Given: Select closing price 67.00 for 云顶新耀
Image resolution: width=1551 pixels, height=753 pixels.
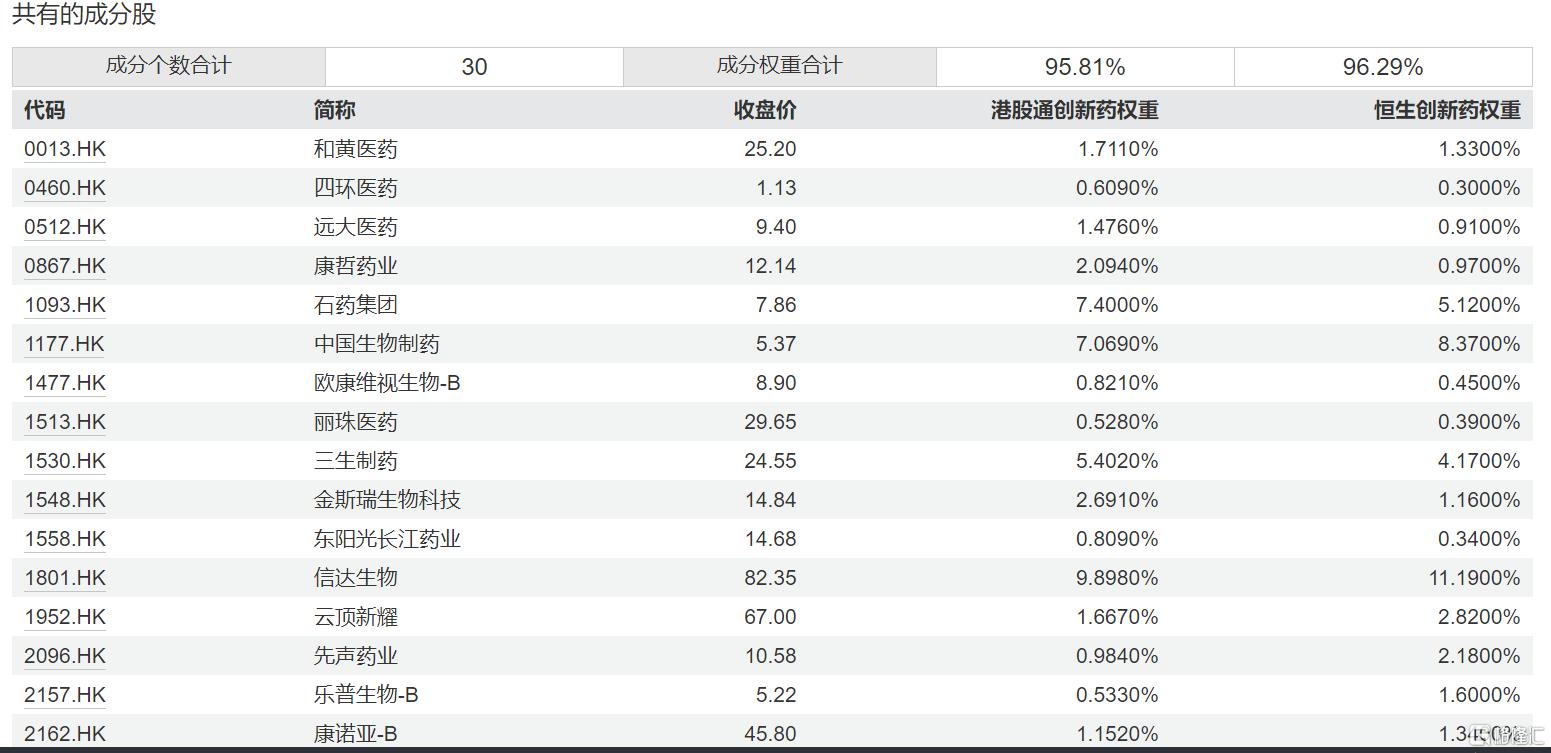Looking at the screenshot, I should pos(770,617).
